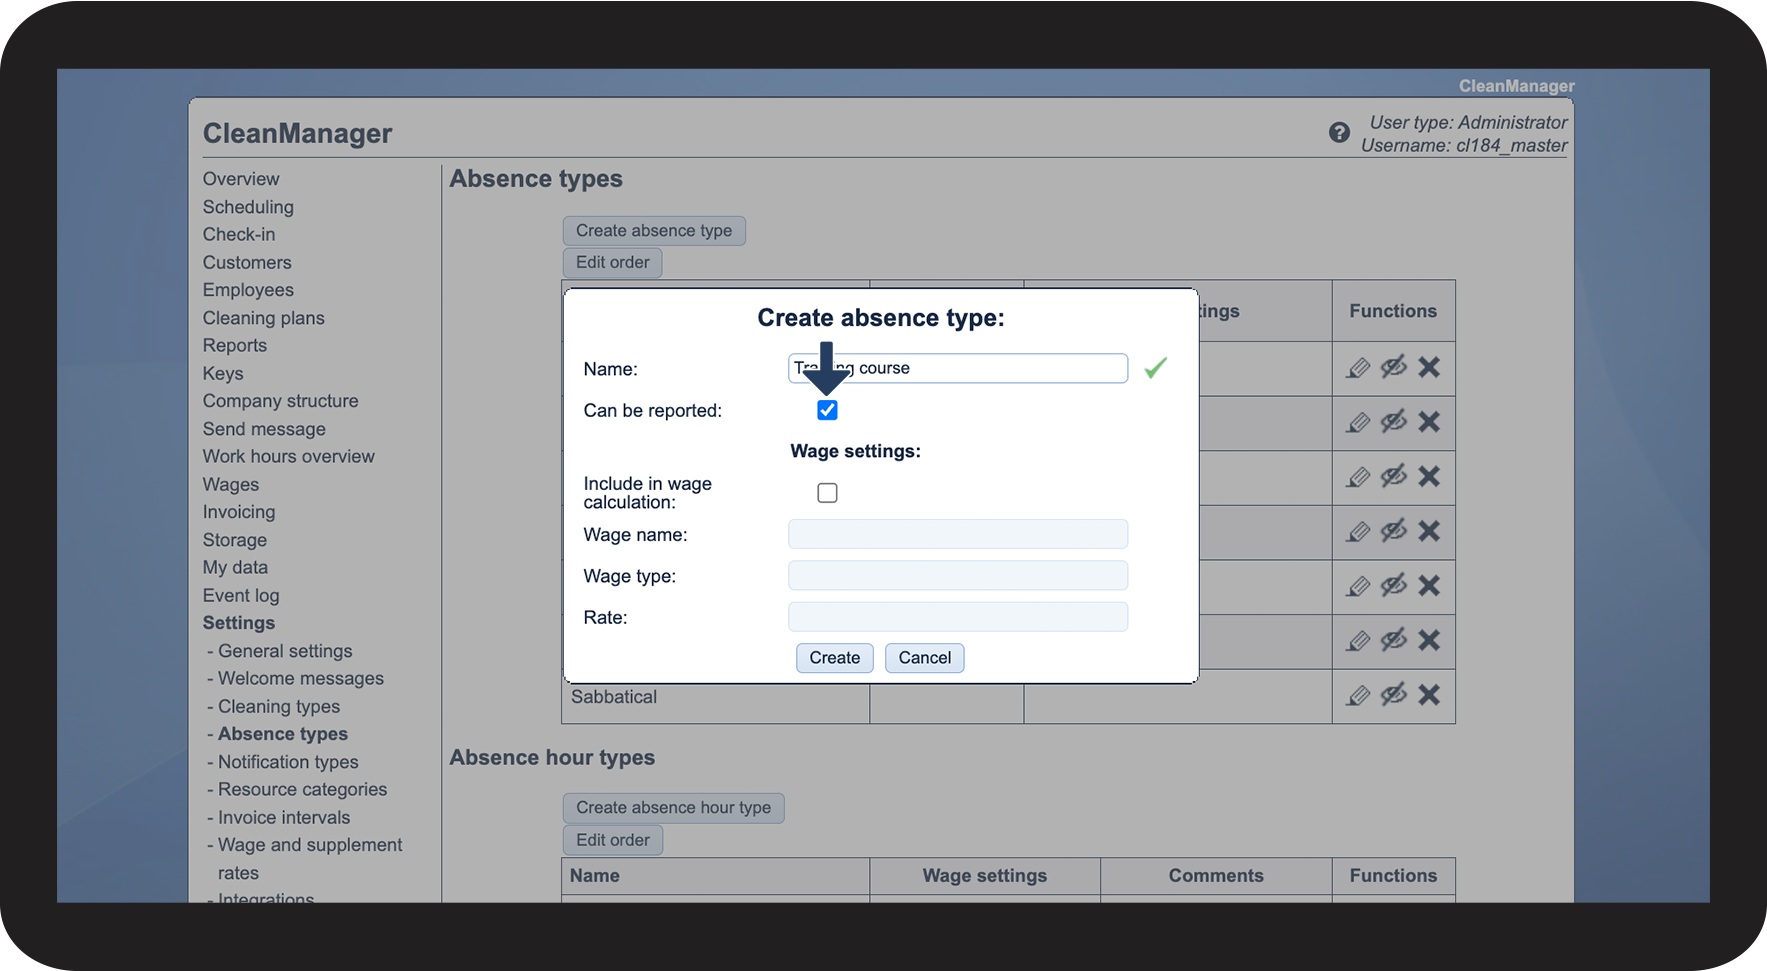This screenshot has width=1767, height=971.
Task: Open Settings section in sidebar
Action: 239,623
